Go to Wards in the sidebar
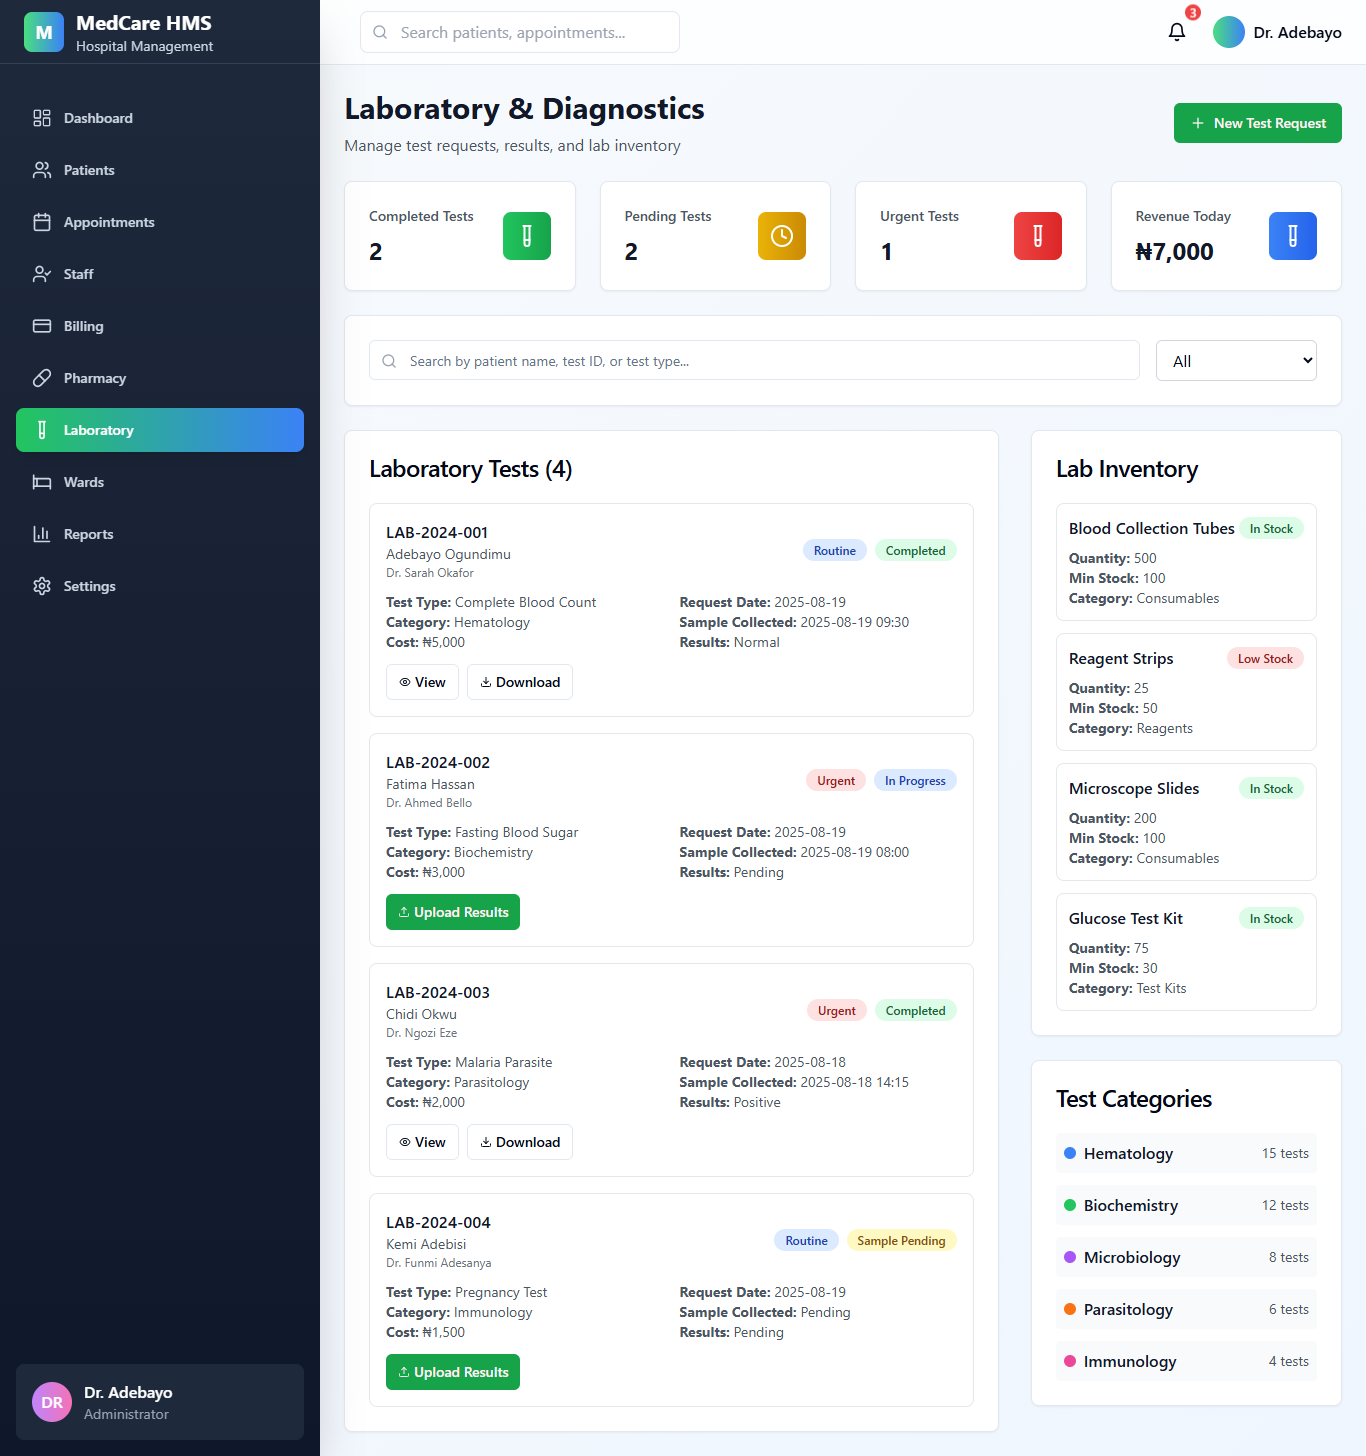 84,482
